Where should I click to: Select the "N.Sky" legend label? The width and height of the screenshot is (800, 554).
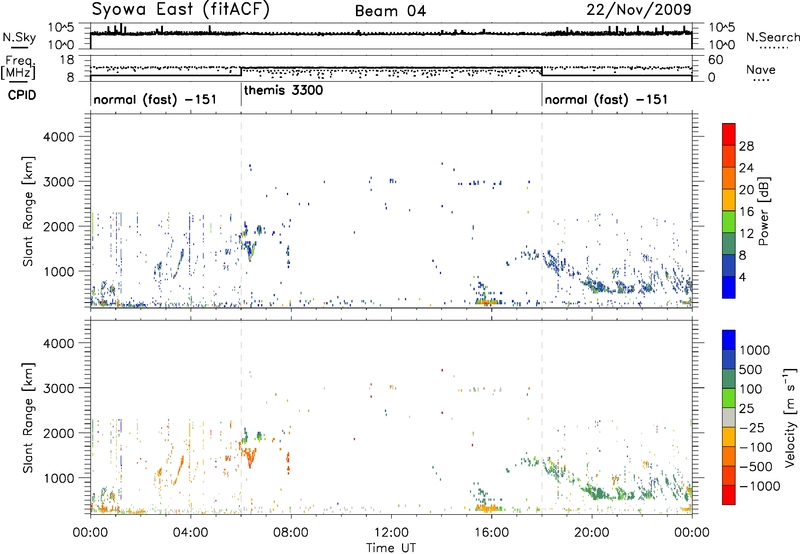pos(19,38)
